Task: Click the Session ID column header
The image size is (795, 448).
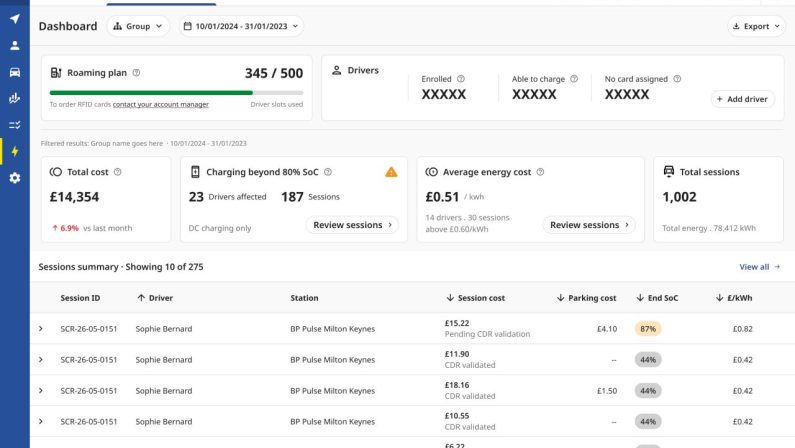Action: point(80,297)
